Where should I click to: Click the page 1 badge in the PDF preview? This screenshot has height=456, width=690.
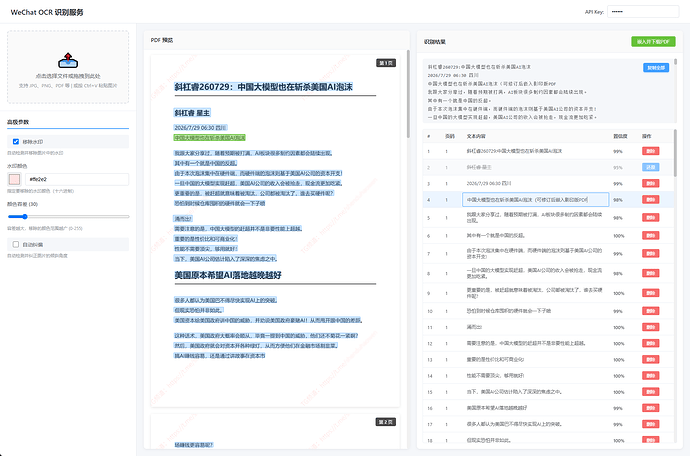click(386, 63)
